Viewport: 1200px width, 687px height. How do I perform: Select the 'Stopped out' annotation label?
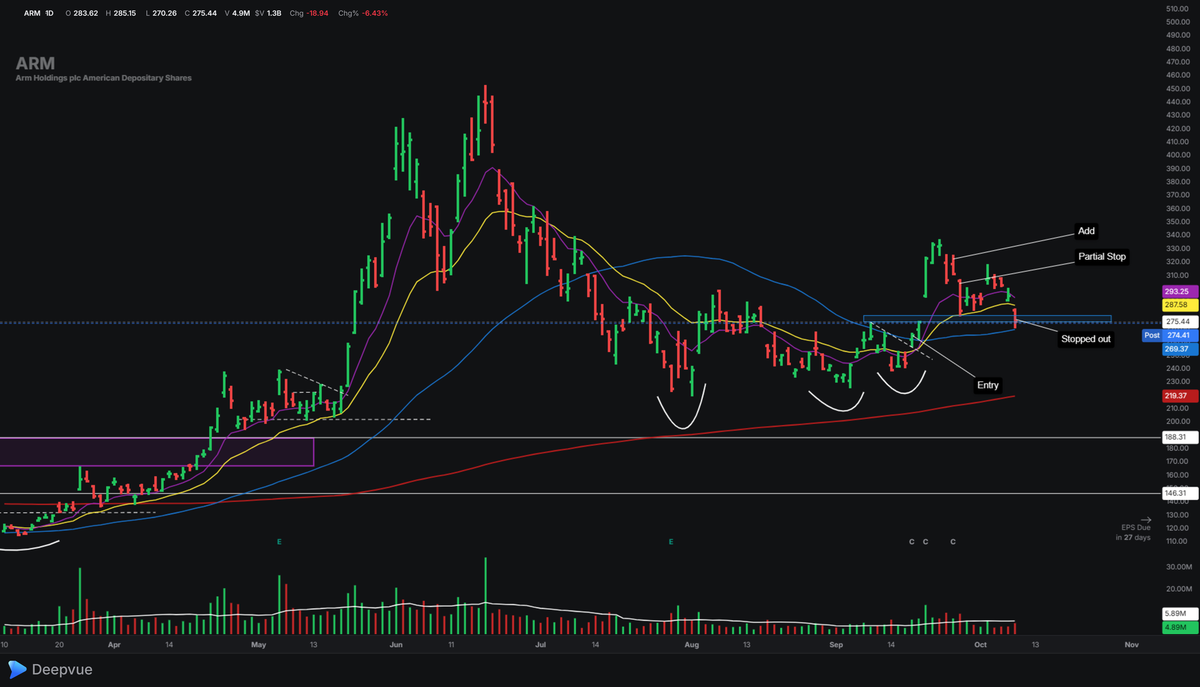coord(1086,339)
